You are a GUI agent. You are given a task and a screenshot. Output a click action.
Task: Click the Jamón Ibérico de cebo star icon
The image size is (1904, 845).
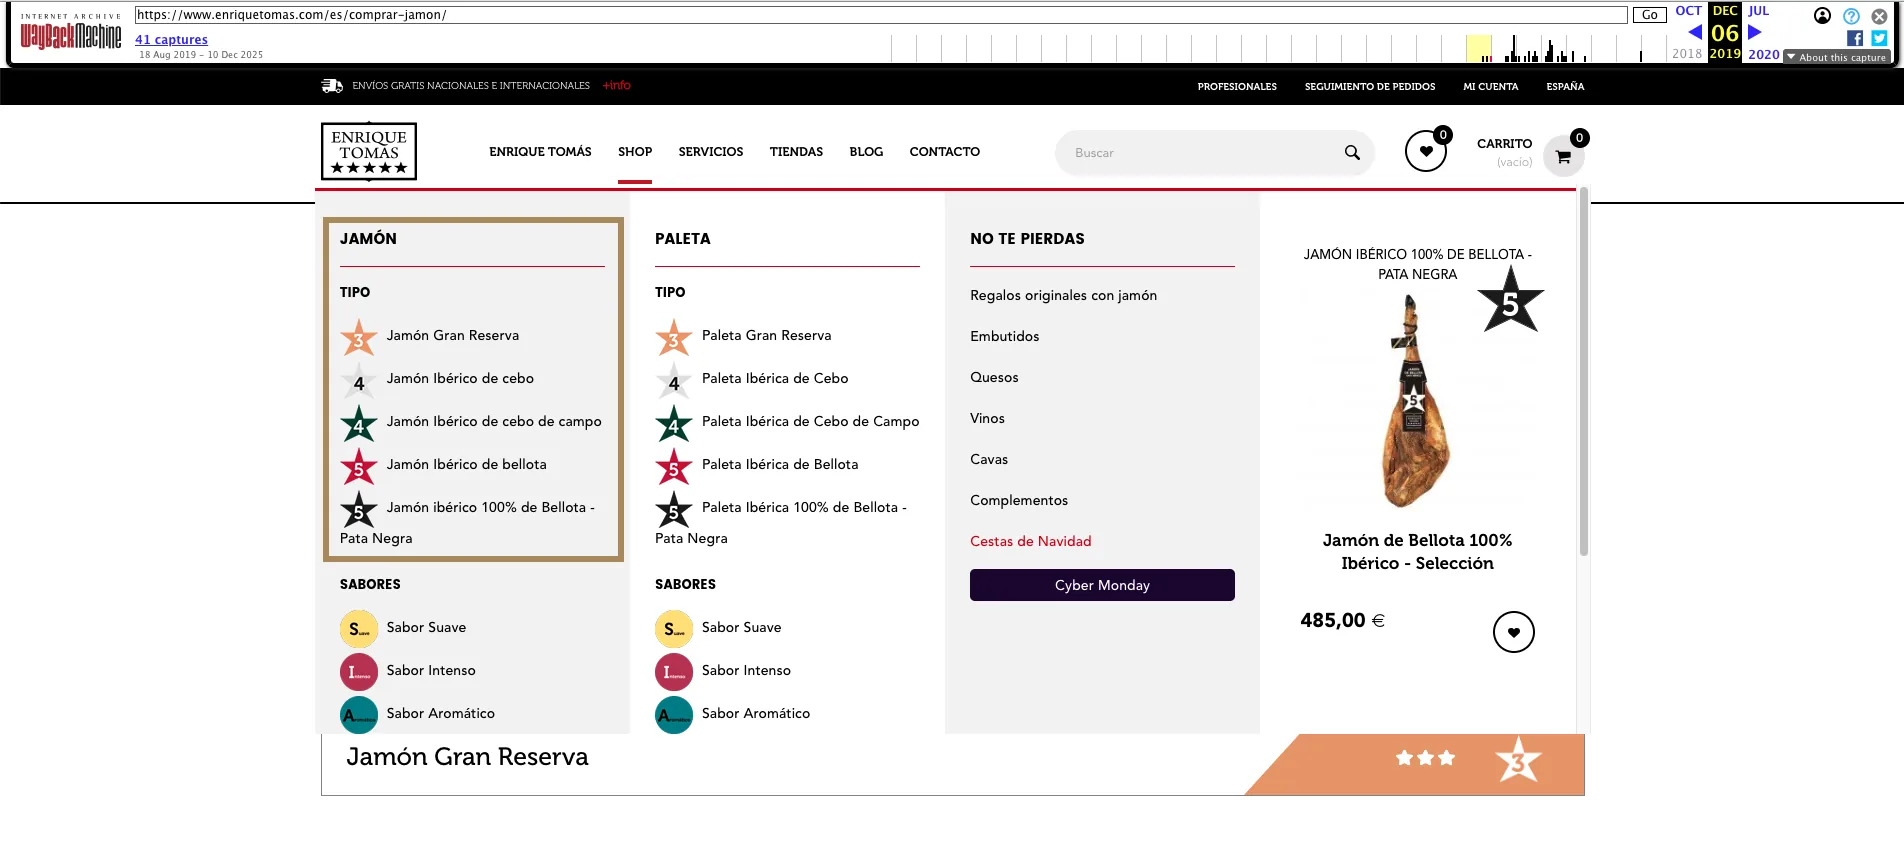tap(359, 381)
